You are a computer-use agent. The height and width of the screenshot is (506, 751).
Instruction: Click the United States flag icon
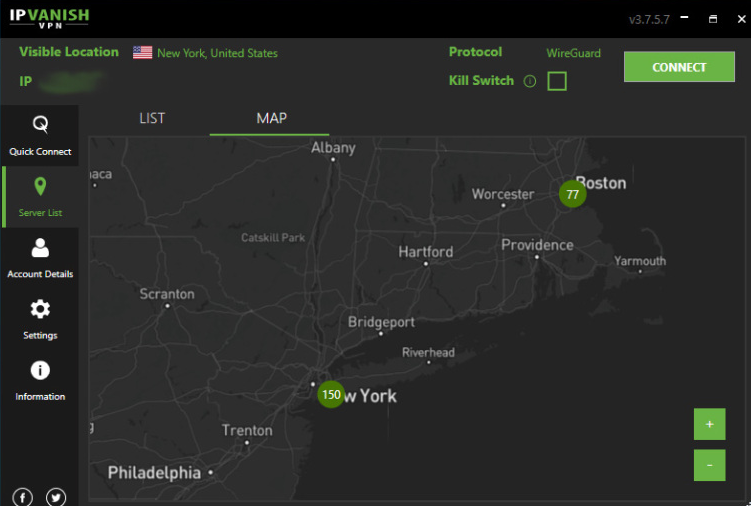click(143, 53)
